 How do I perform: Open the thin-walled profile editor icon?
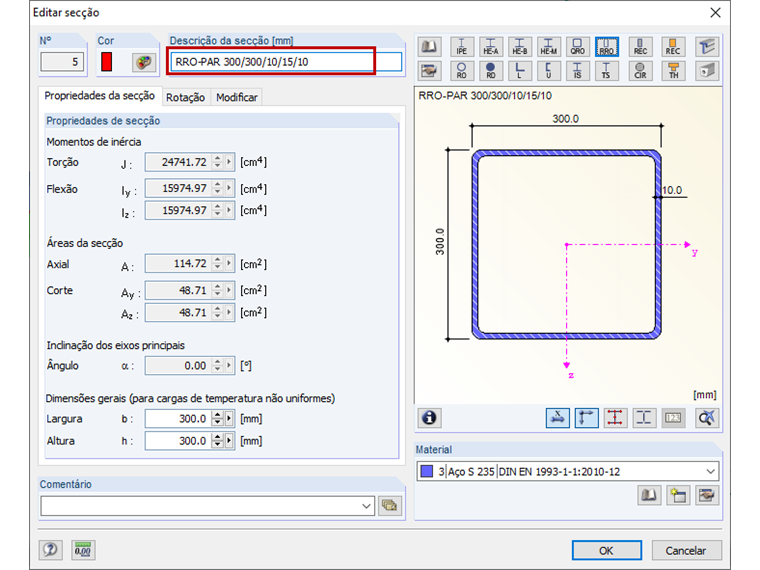click(x=707, y=47)
